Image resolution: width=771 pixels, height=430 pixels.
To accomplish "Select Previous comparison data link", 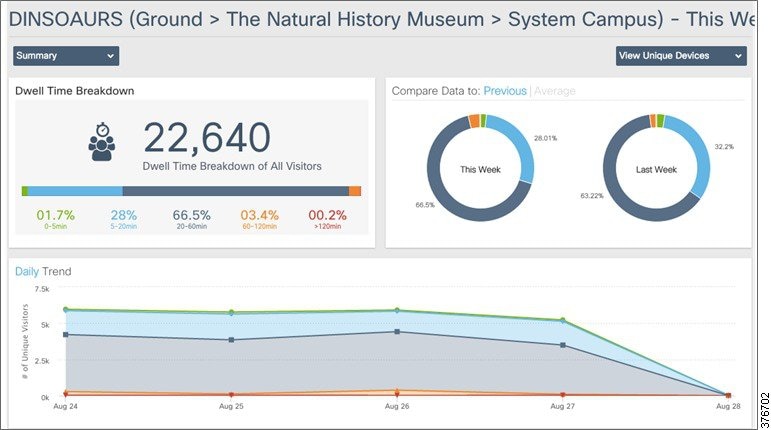I will (505, 91).
